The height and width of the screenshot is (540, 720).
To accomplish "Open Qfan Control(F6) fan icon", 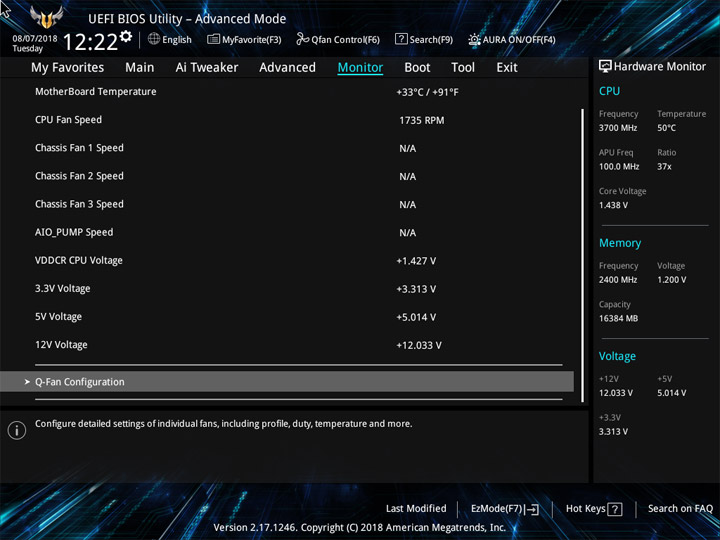I will pyautogui.click(x=302, y=39).
